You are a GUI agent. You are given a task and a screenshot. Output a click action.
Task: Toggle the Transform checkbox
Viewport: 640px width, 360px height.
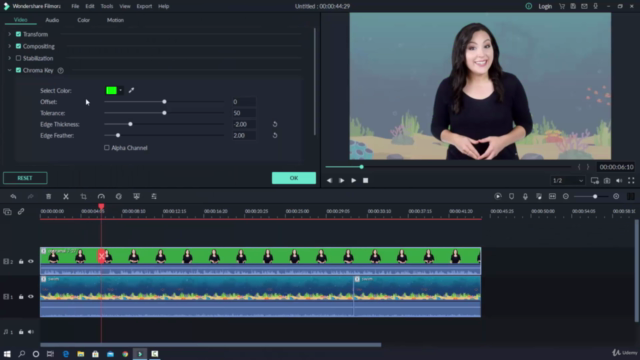pos(18,34)
